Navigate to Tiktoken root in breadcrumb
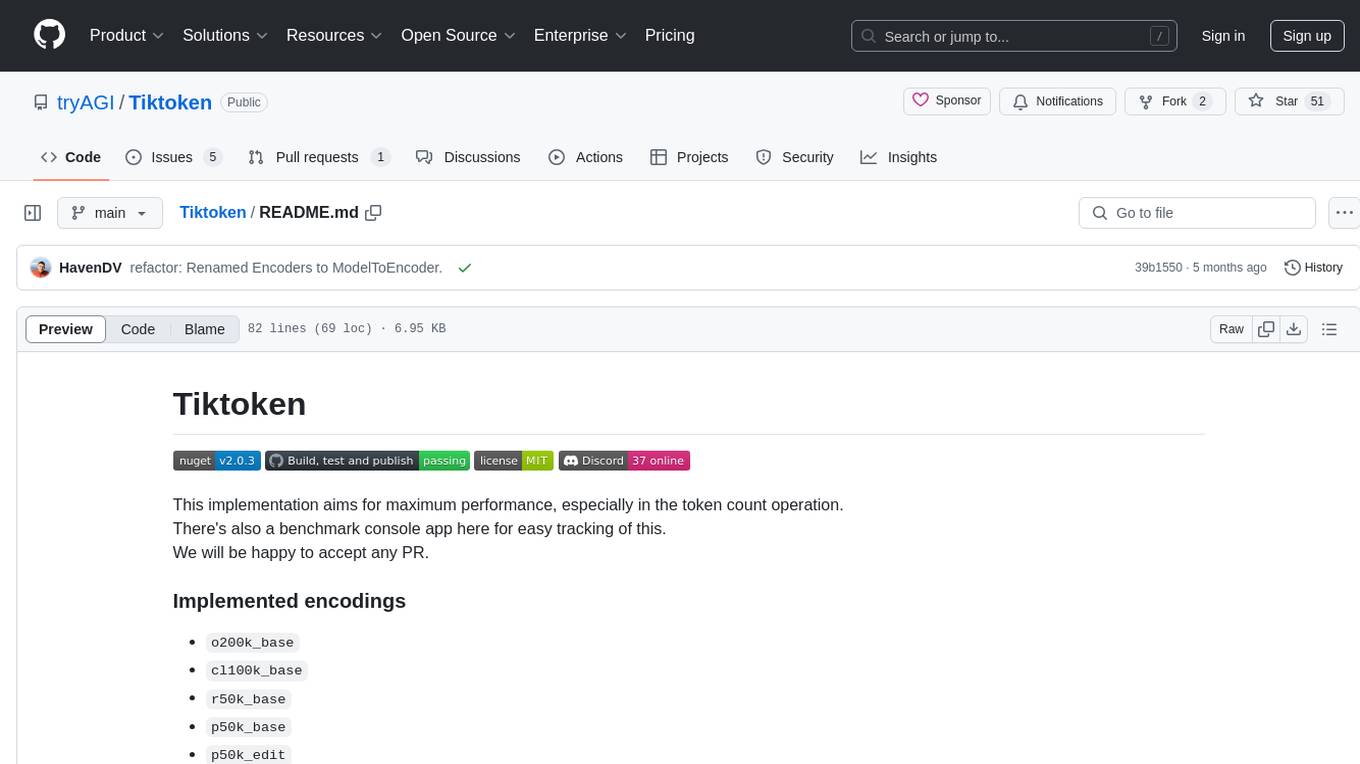 pyautogui.click(x=212, y=212)
